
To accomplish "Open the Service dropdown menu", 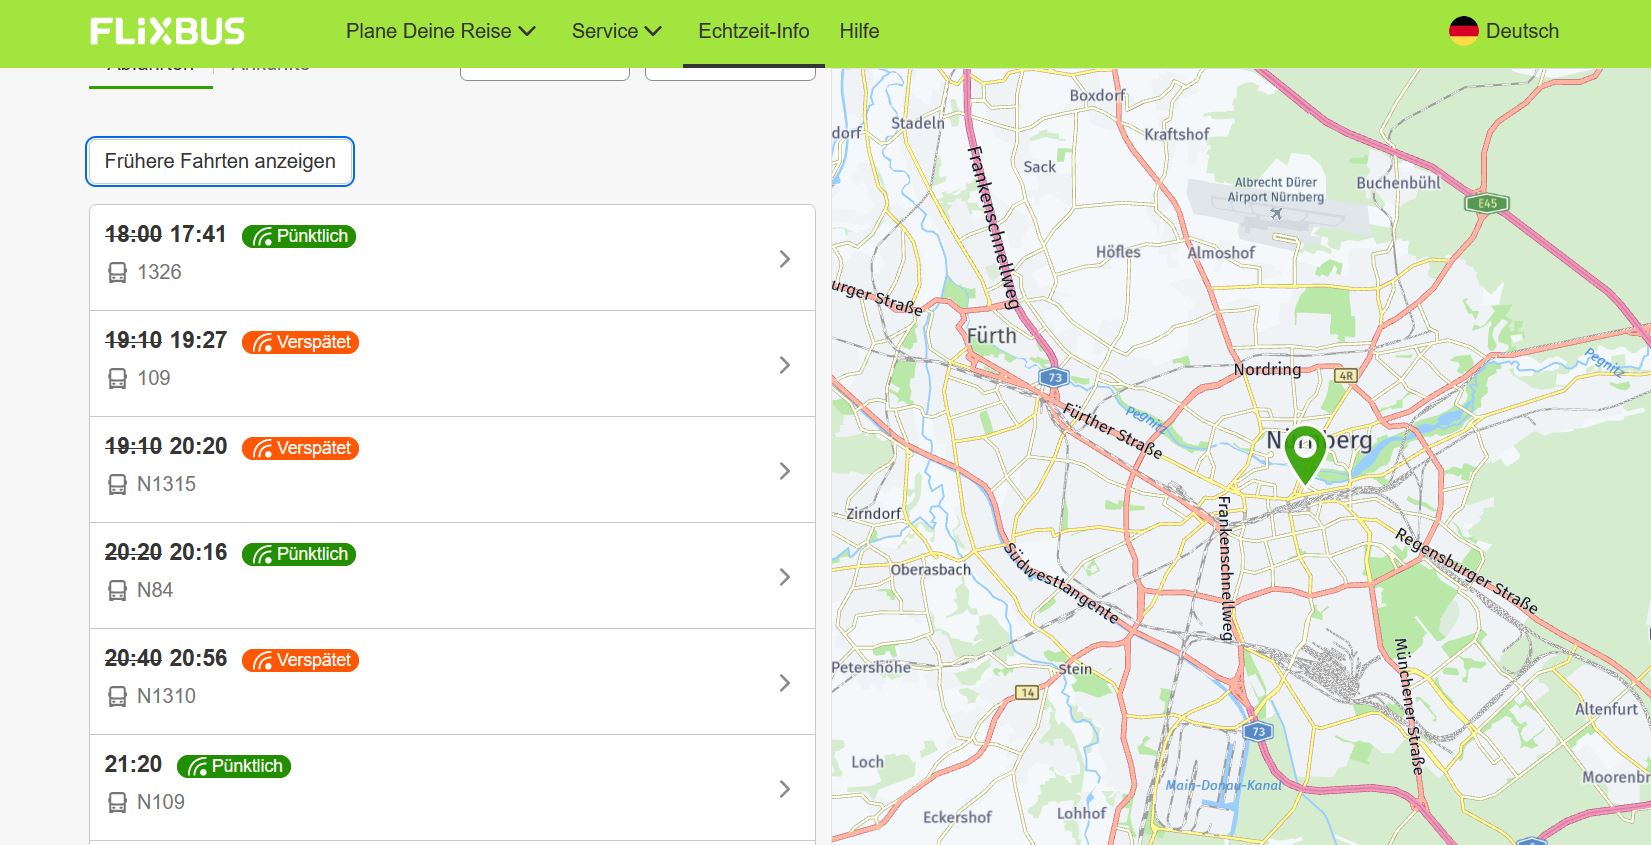I will [617, 31].
